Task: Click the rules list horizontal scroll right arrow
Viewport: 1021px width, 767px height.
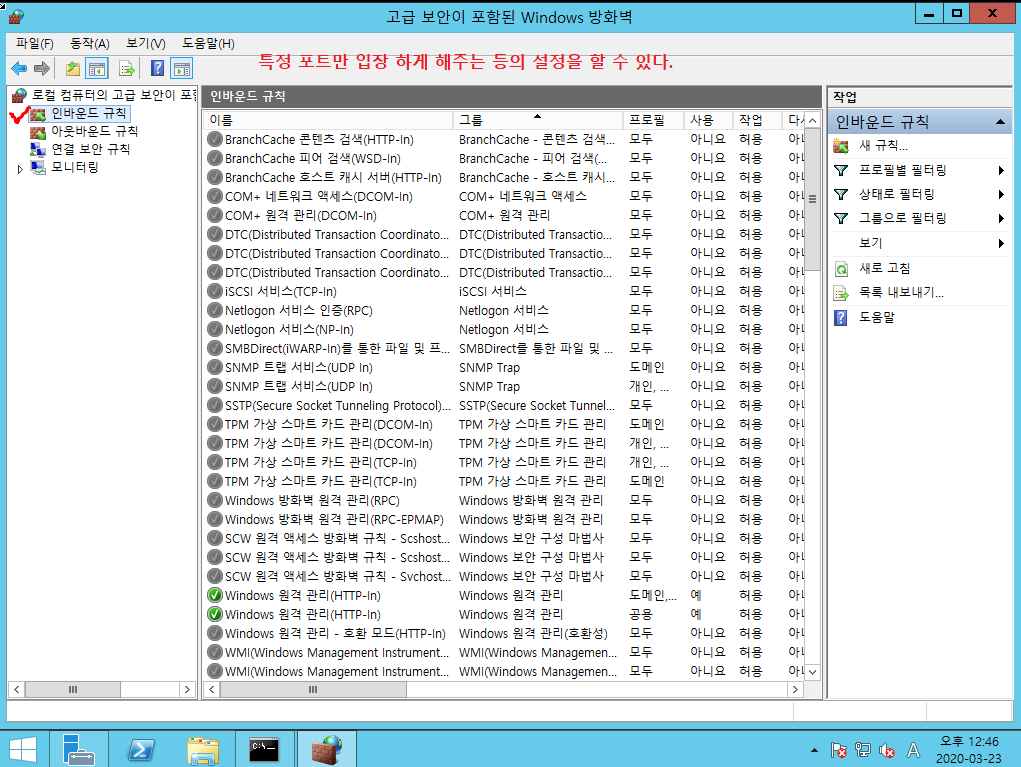Action: pyautogui.click(x=795, y=690)
